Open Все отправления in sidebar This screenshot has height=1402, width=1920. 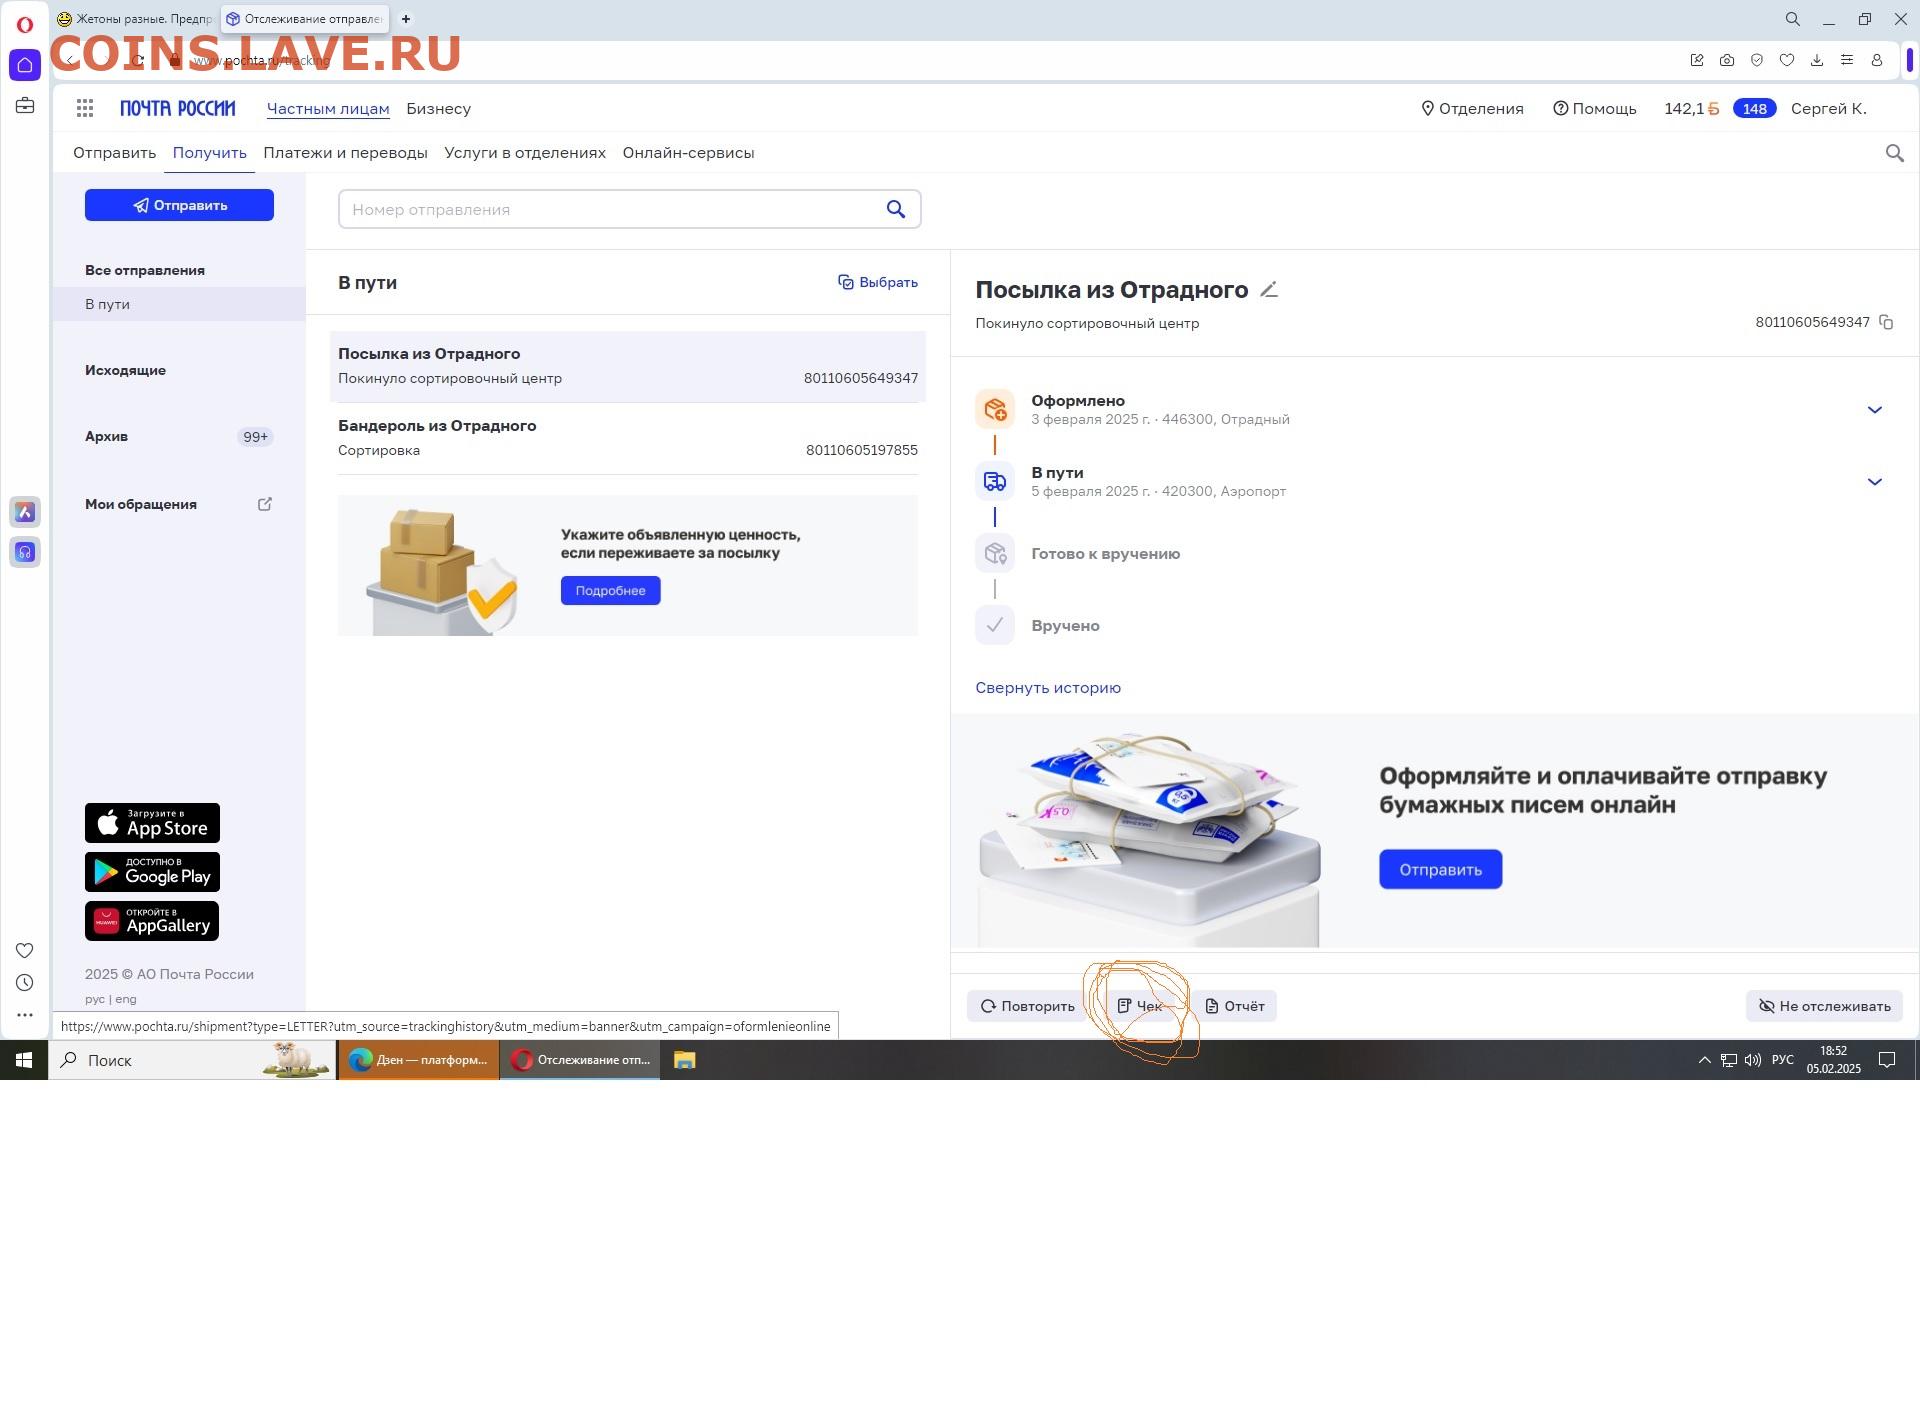tap(145, 270)
